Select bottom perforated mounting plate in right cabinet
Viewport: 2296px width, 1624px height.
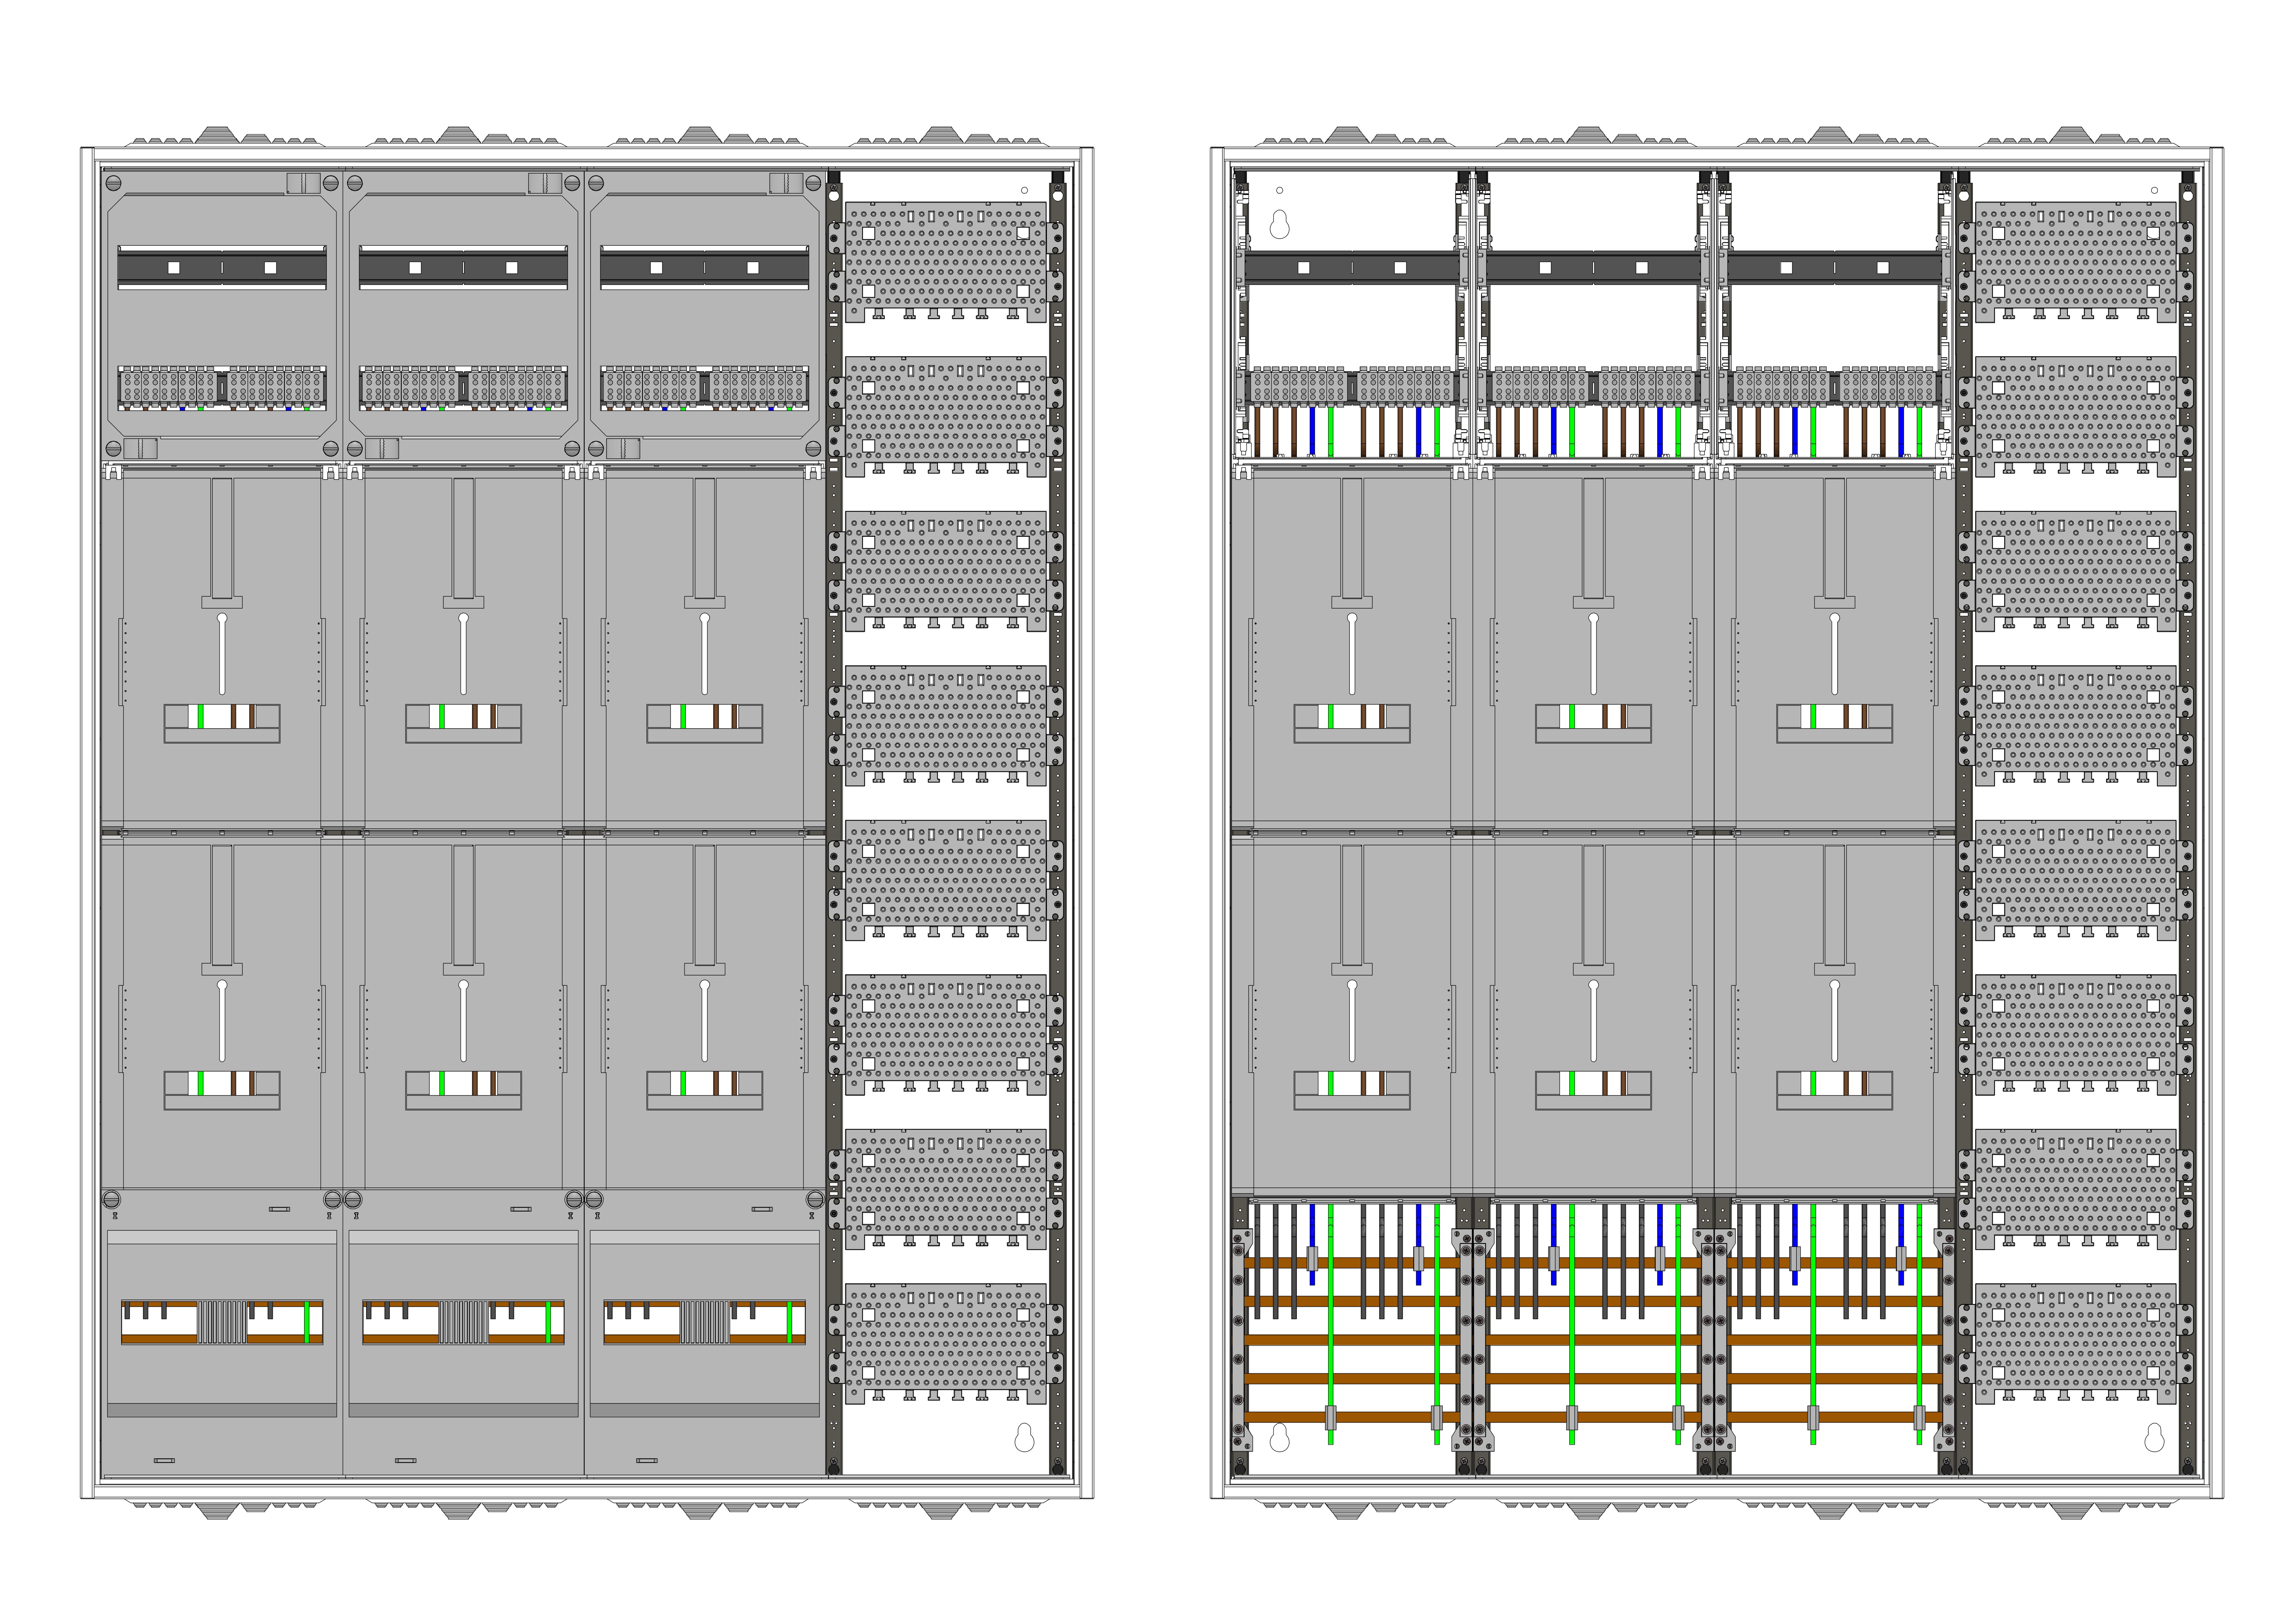coord(2076,1342)
